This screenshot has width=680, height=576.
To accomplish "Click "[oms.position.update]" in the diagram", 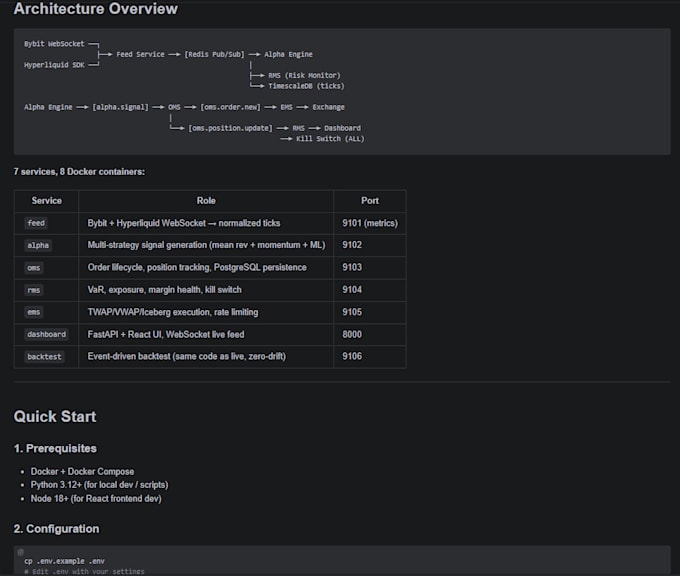I will point(230,128).
